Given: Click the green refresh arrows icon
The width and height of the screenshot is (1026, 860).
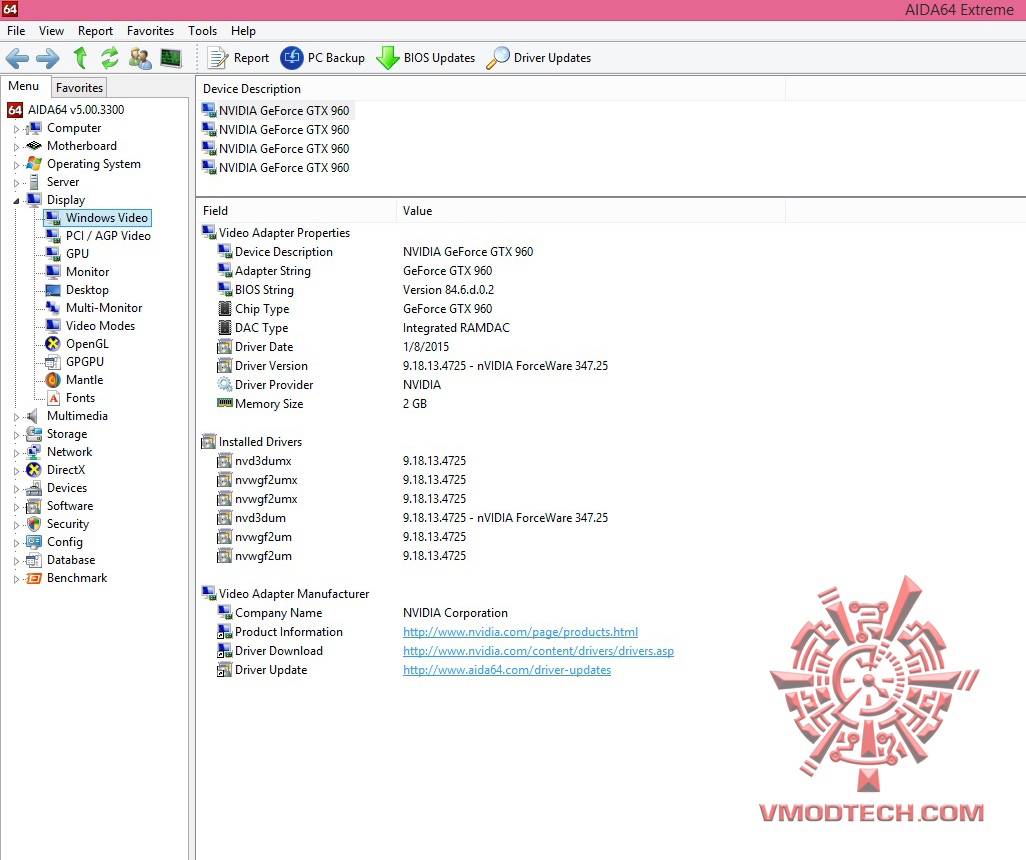Looking at the screenshot, I should tap(110, 58).
